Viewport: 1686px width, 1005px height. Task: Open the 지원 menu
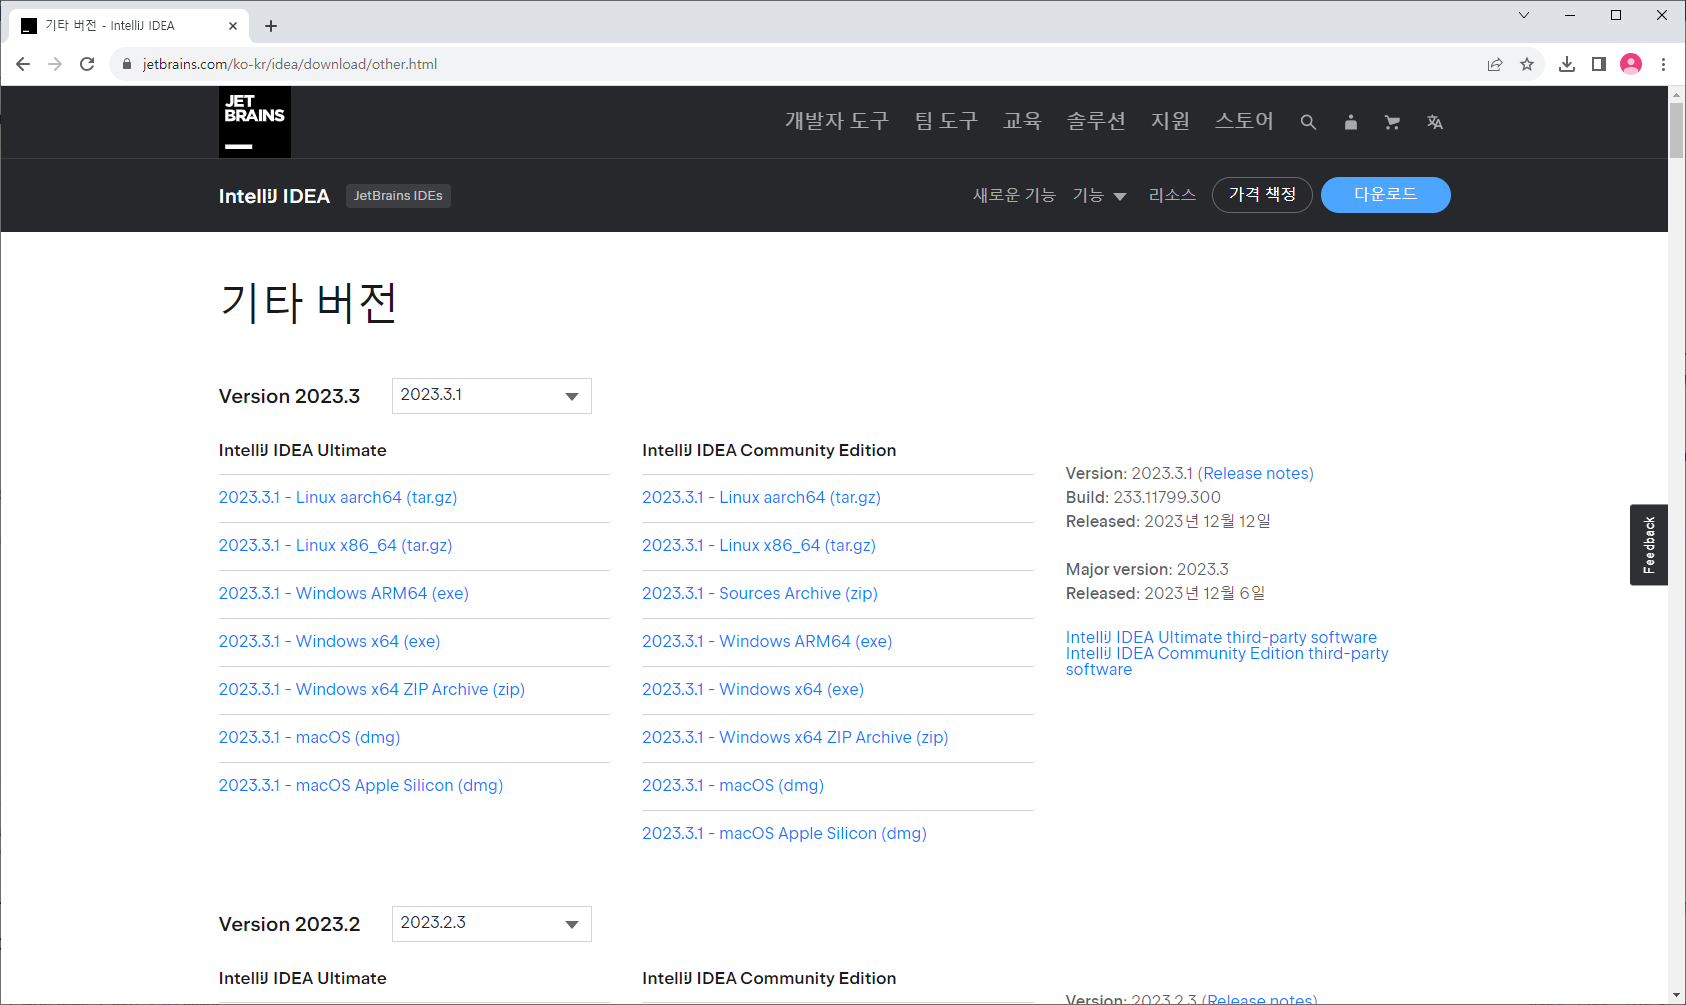tap(1170, 121)
